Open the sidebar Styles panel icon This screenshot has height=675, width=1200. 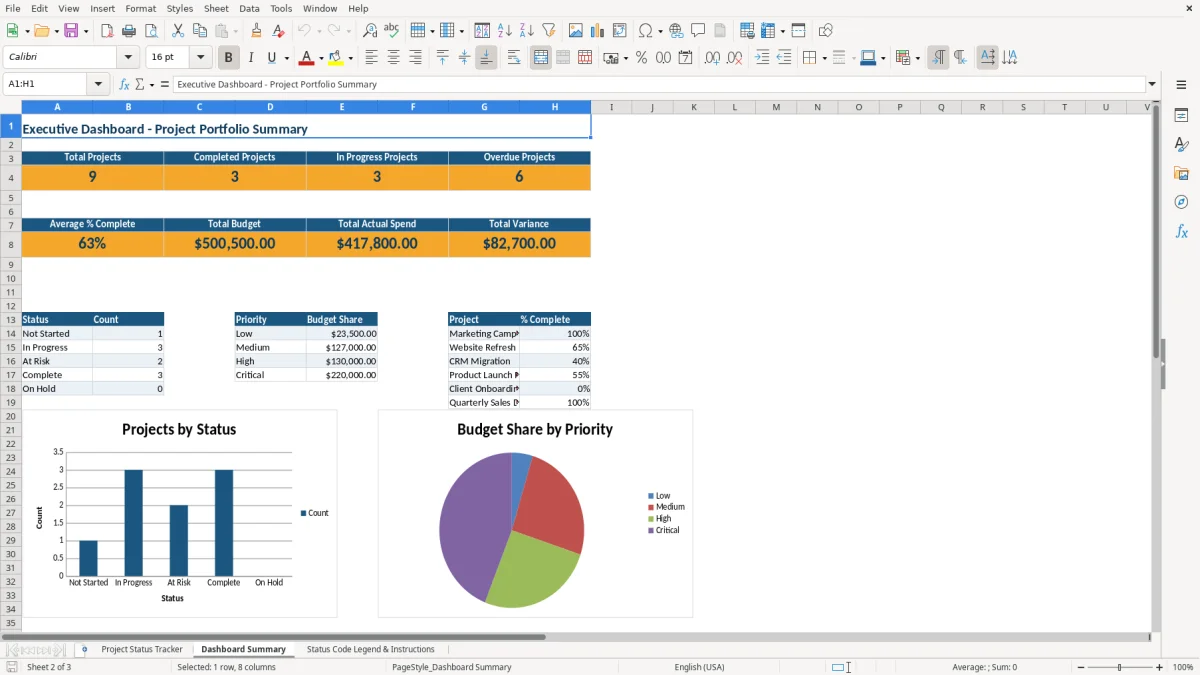tap(1181, 145)
